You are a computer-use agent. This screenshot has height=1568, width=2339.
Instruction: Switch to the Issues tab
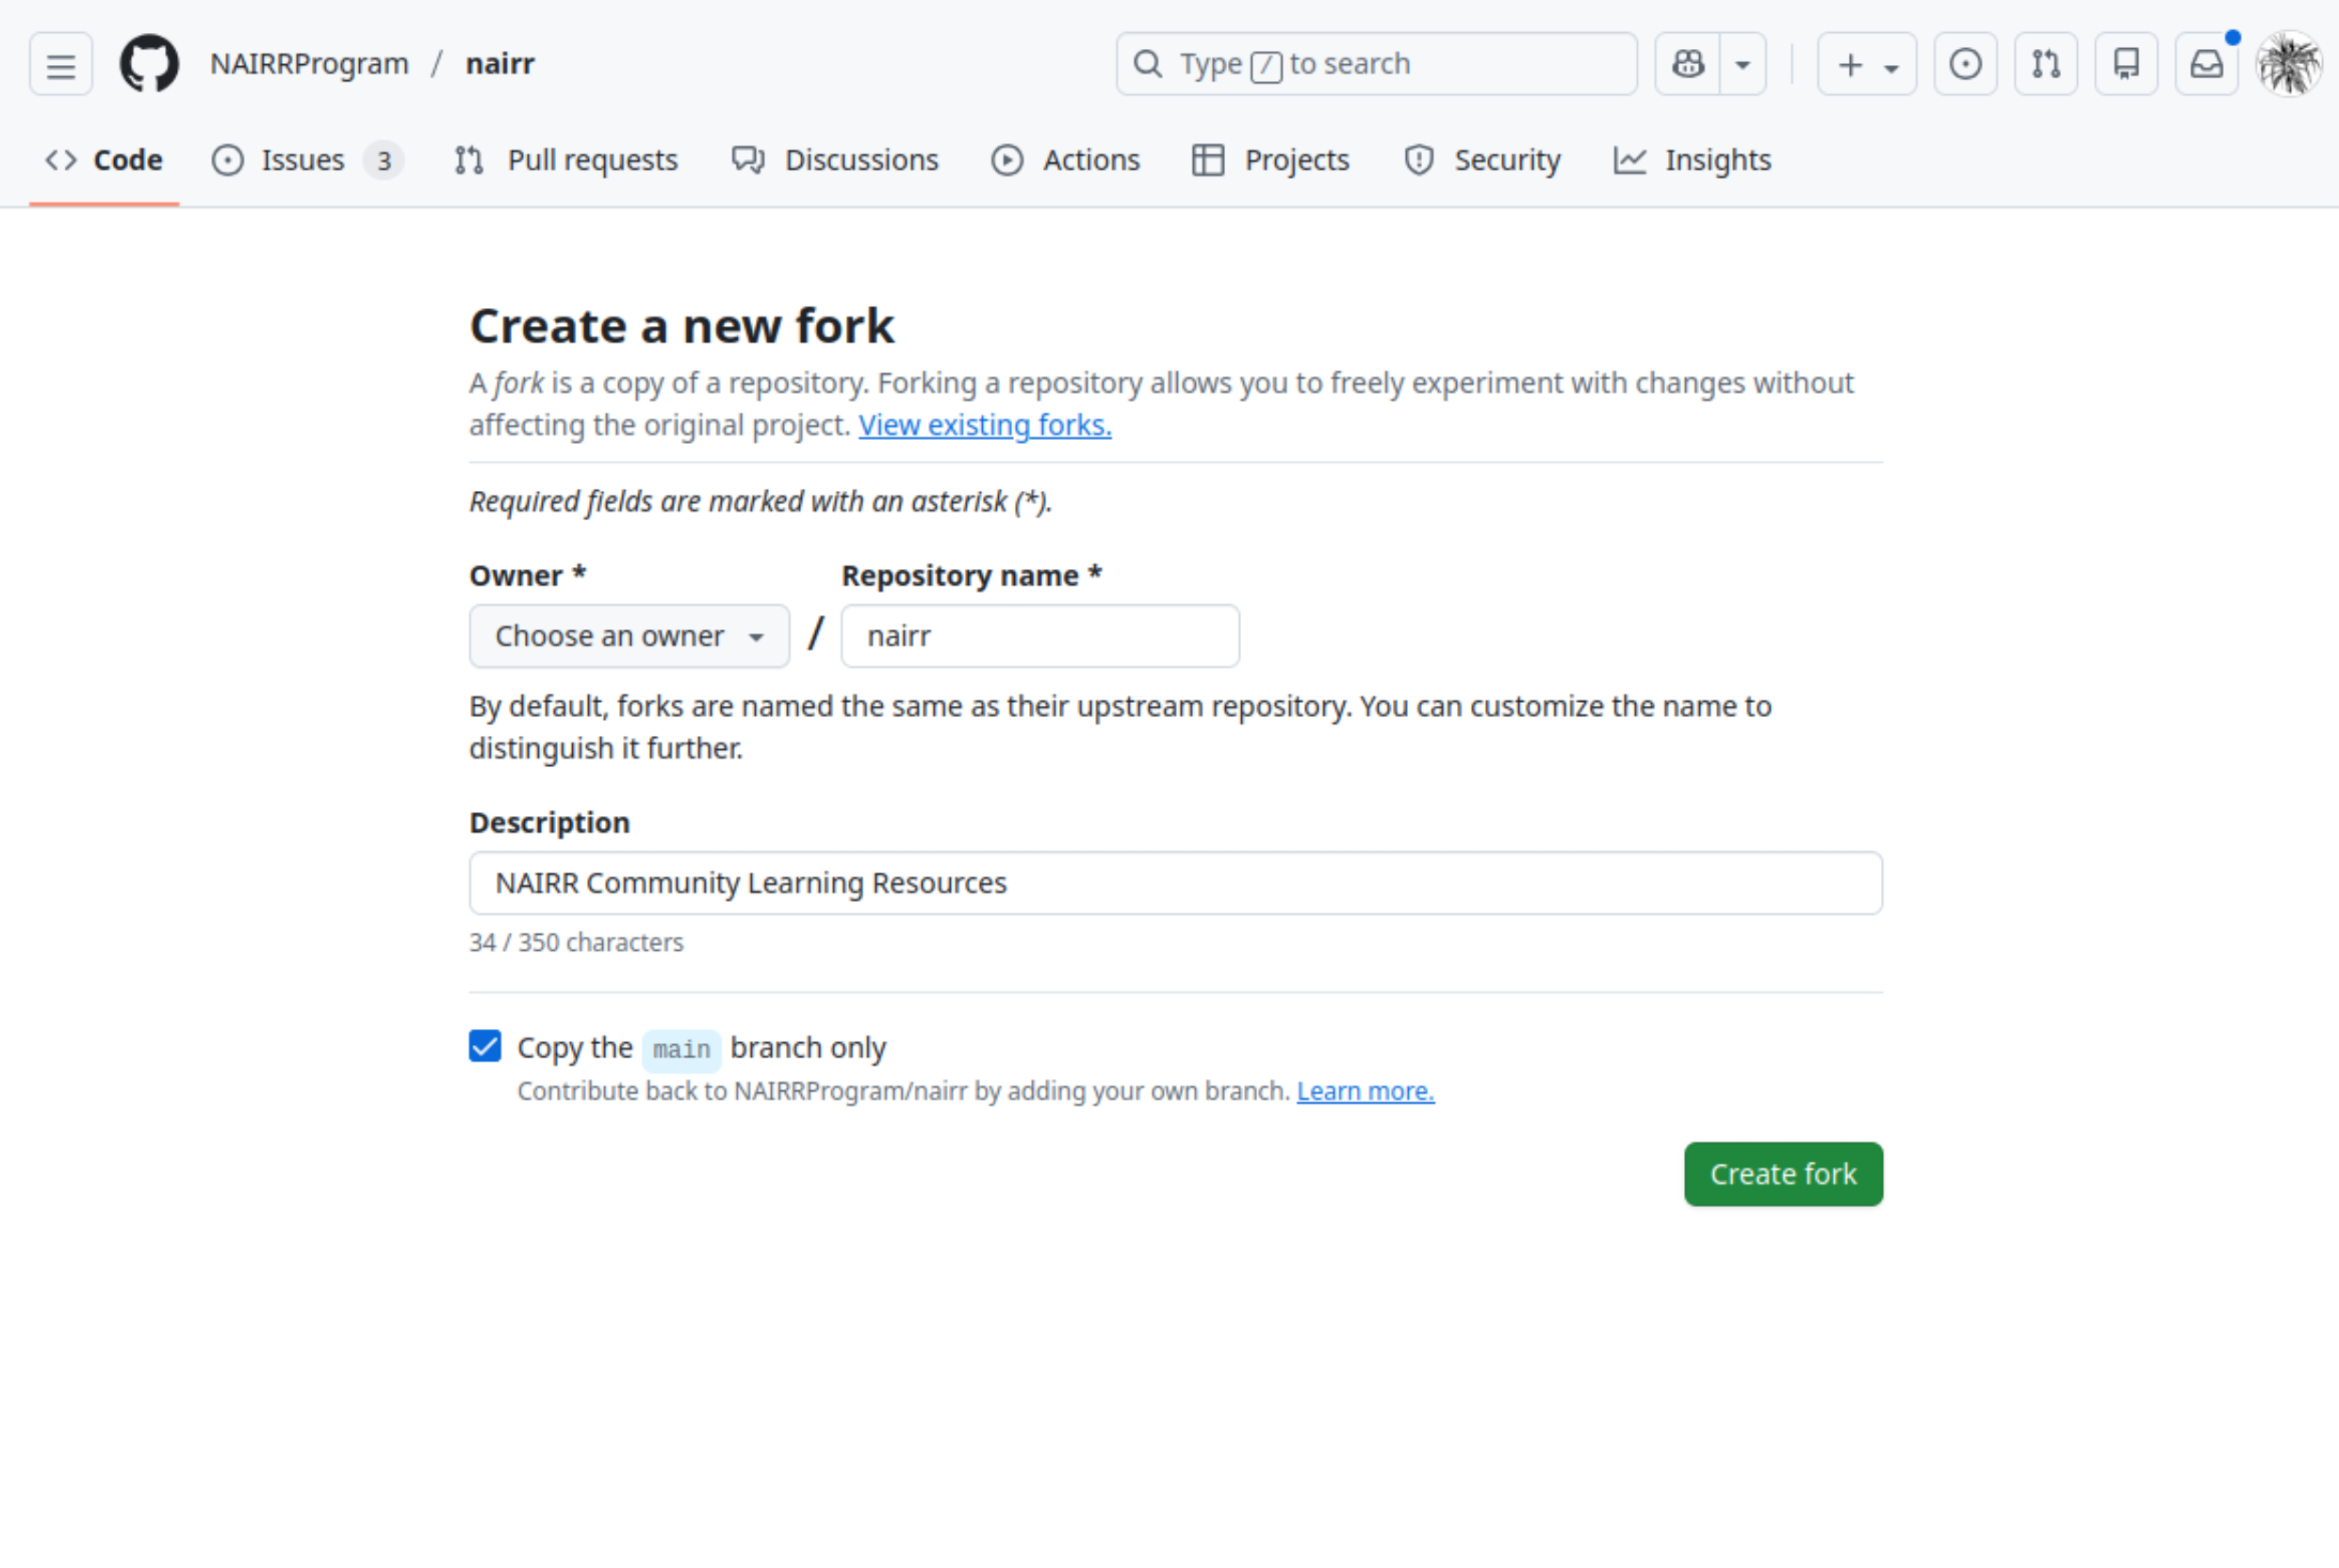click(307, 160)
